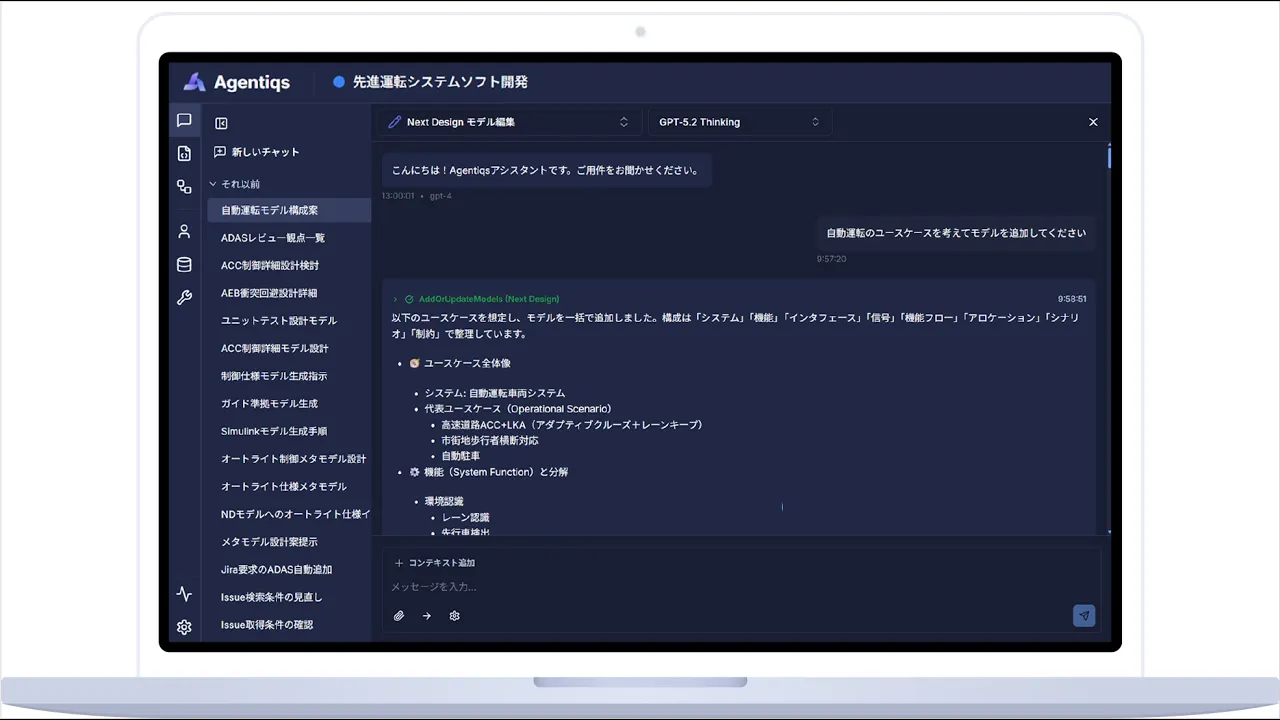The image size is (1280, 720).
Task: Select the メタモデル設計案提示 chat
Action: tap(289, 542)
